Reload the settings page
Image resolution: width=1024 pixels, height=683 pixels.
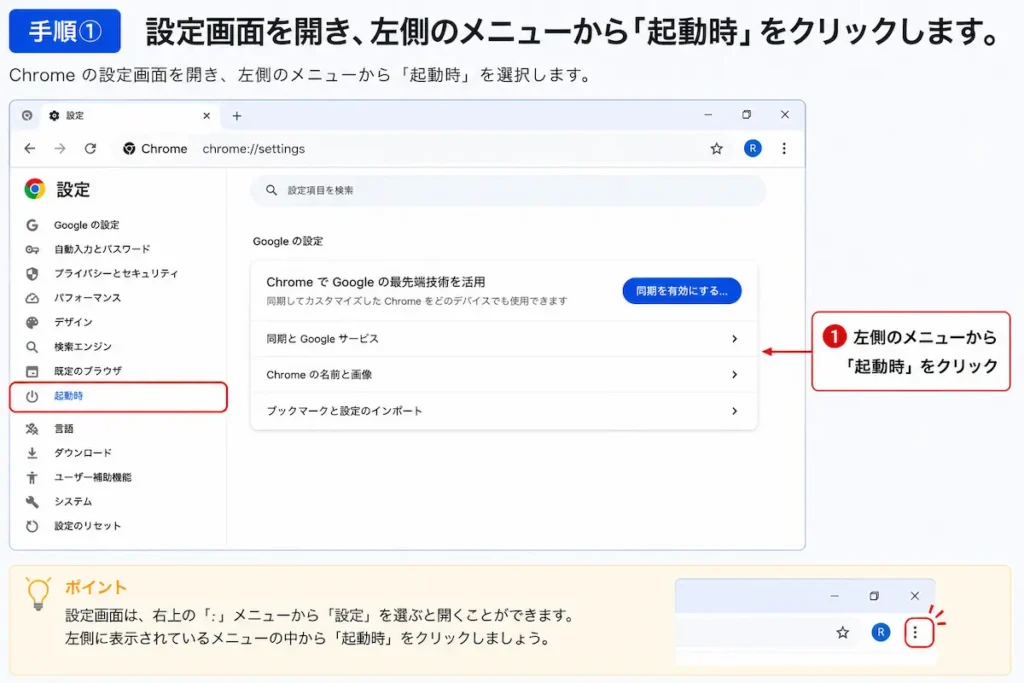click(x=90, y=149)
